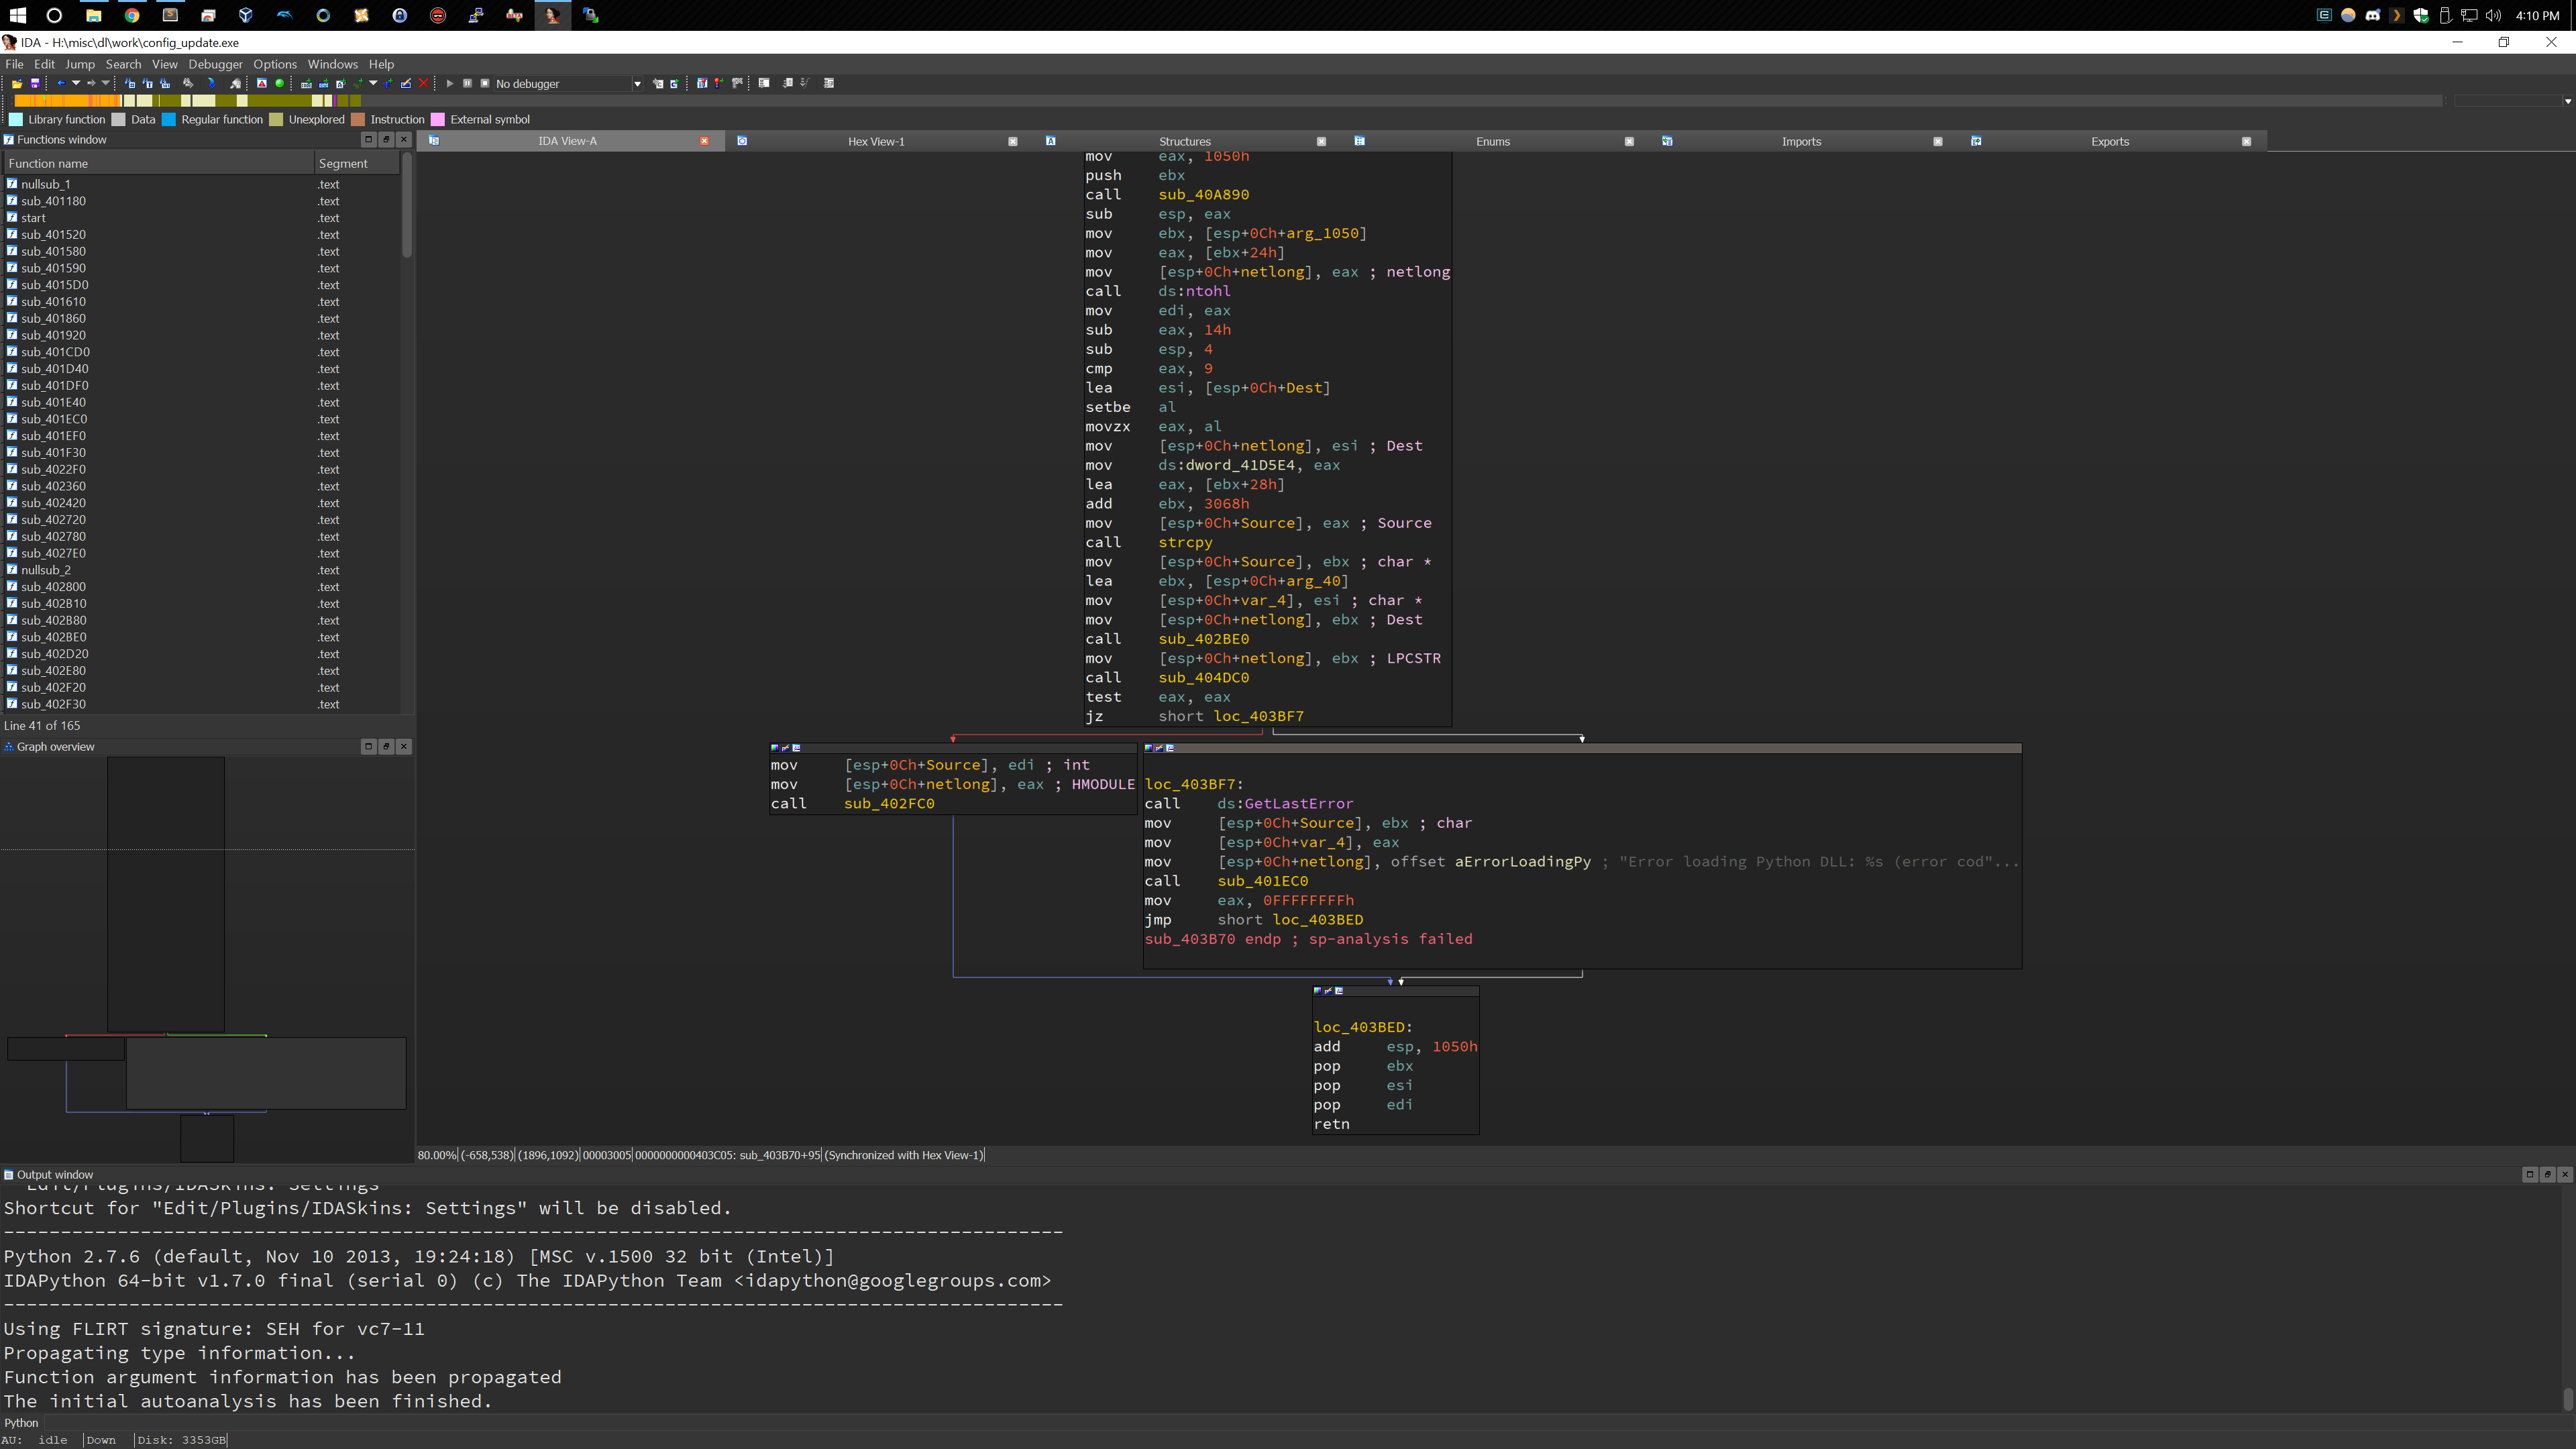Select sub_402BE0 in the Functions list
2576x1449 pixels.
(x=54, y=637)
